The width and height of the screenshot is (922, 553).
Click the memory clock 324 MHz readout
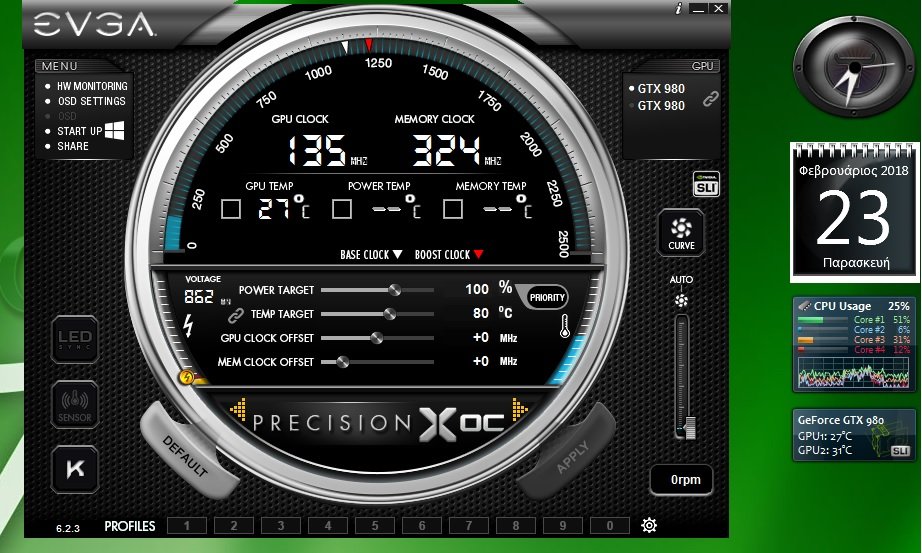(x=446, y=150)
